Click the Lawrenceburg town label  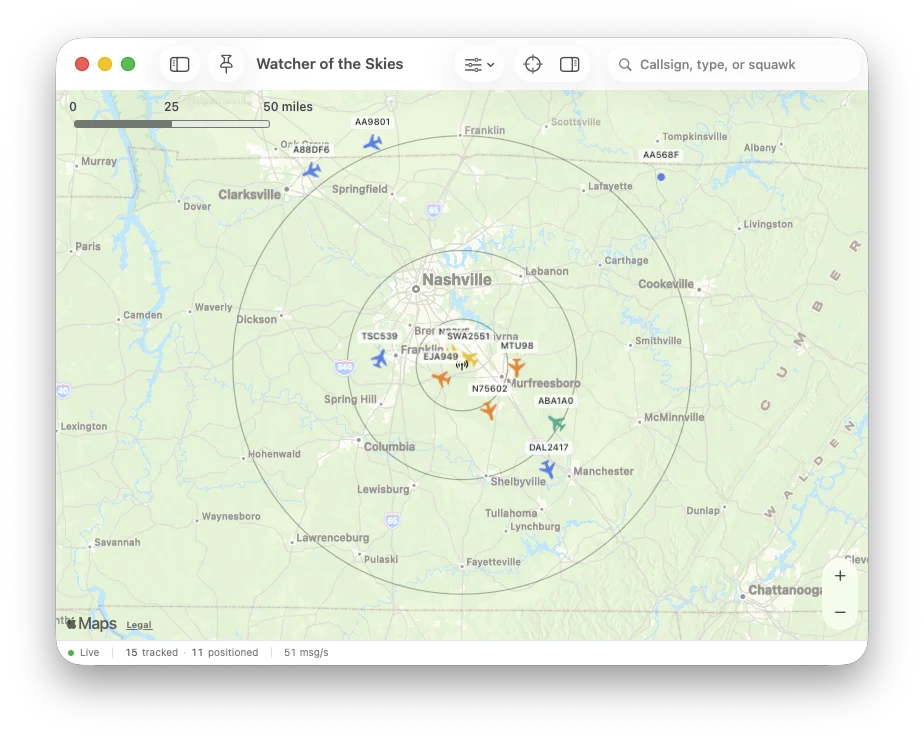pyautogui.click(x=332, y=537)
